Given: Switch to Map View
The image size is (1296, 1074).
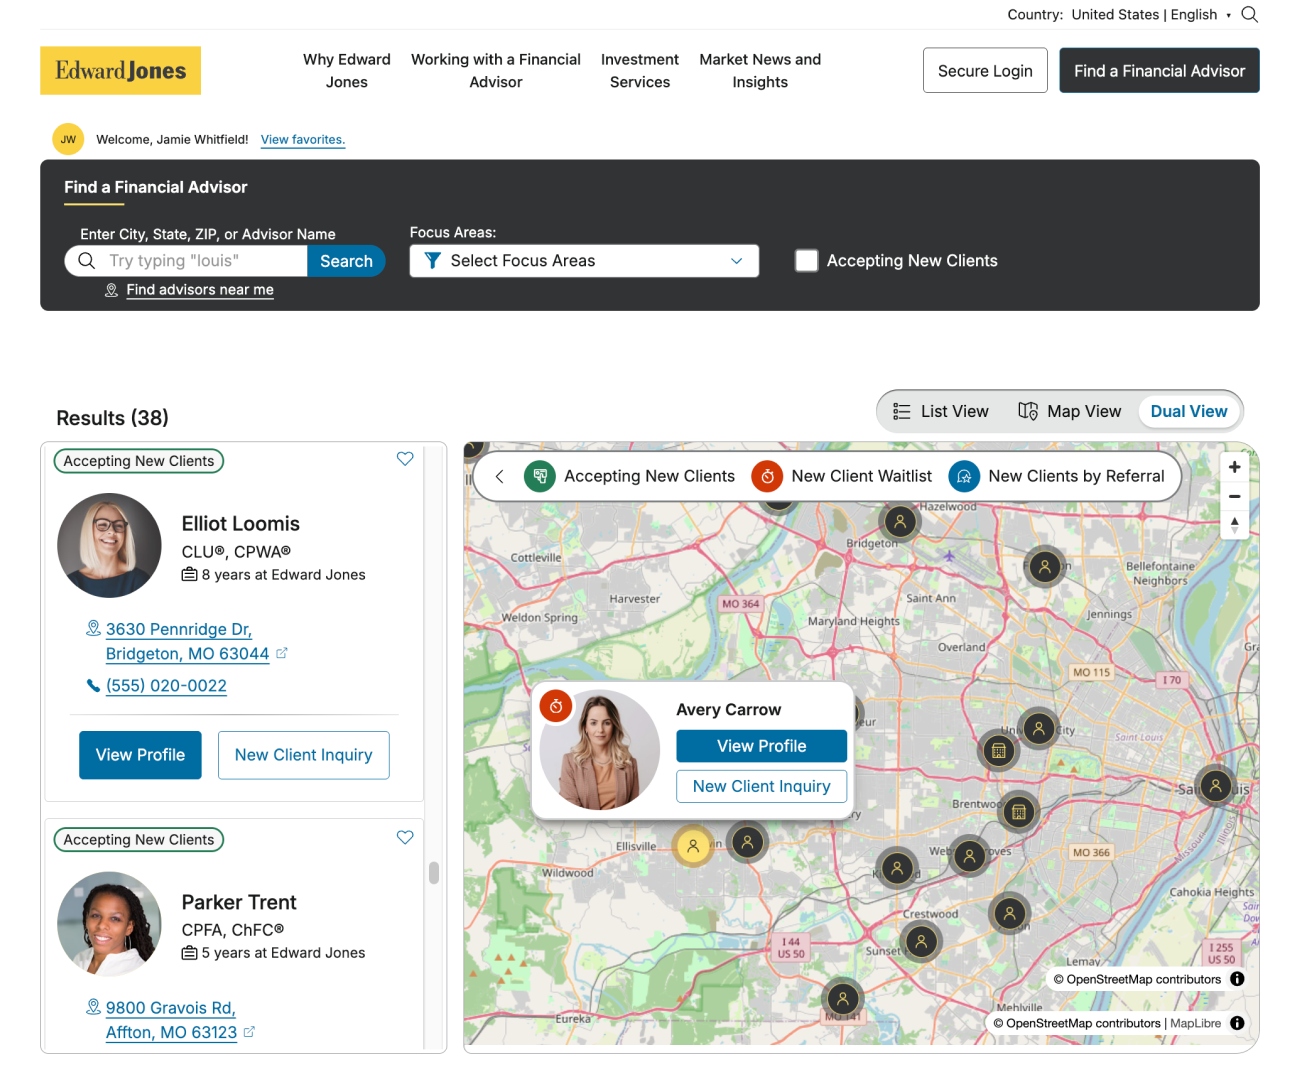Looking at the screenshot, I should pyautogui.click(x=1069, y=412).
